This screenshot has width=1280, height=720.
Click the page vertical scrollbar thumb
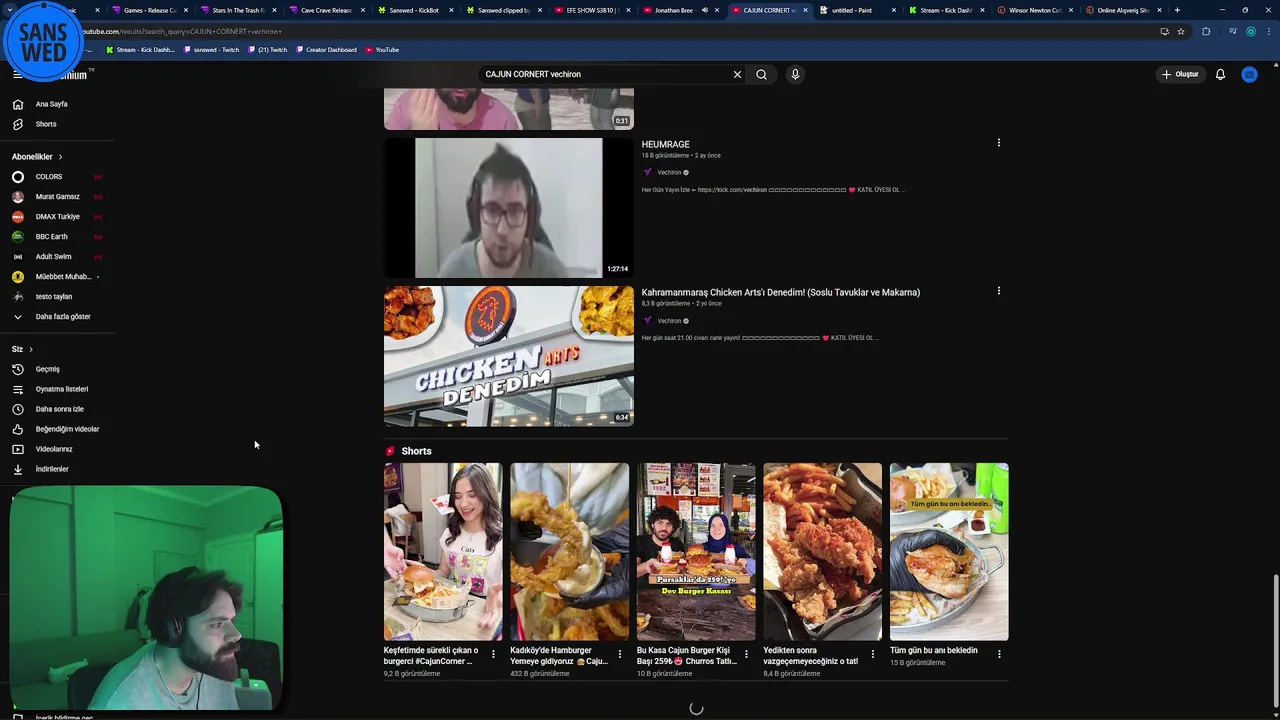tap(1275, 640)
